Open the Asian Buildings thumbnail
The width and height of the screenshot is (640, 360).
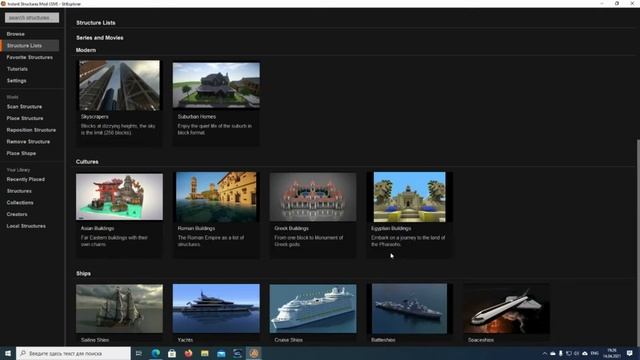[x=120, y=197]
